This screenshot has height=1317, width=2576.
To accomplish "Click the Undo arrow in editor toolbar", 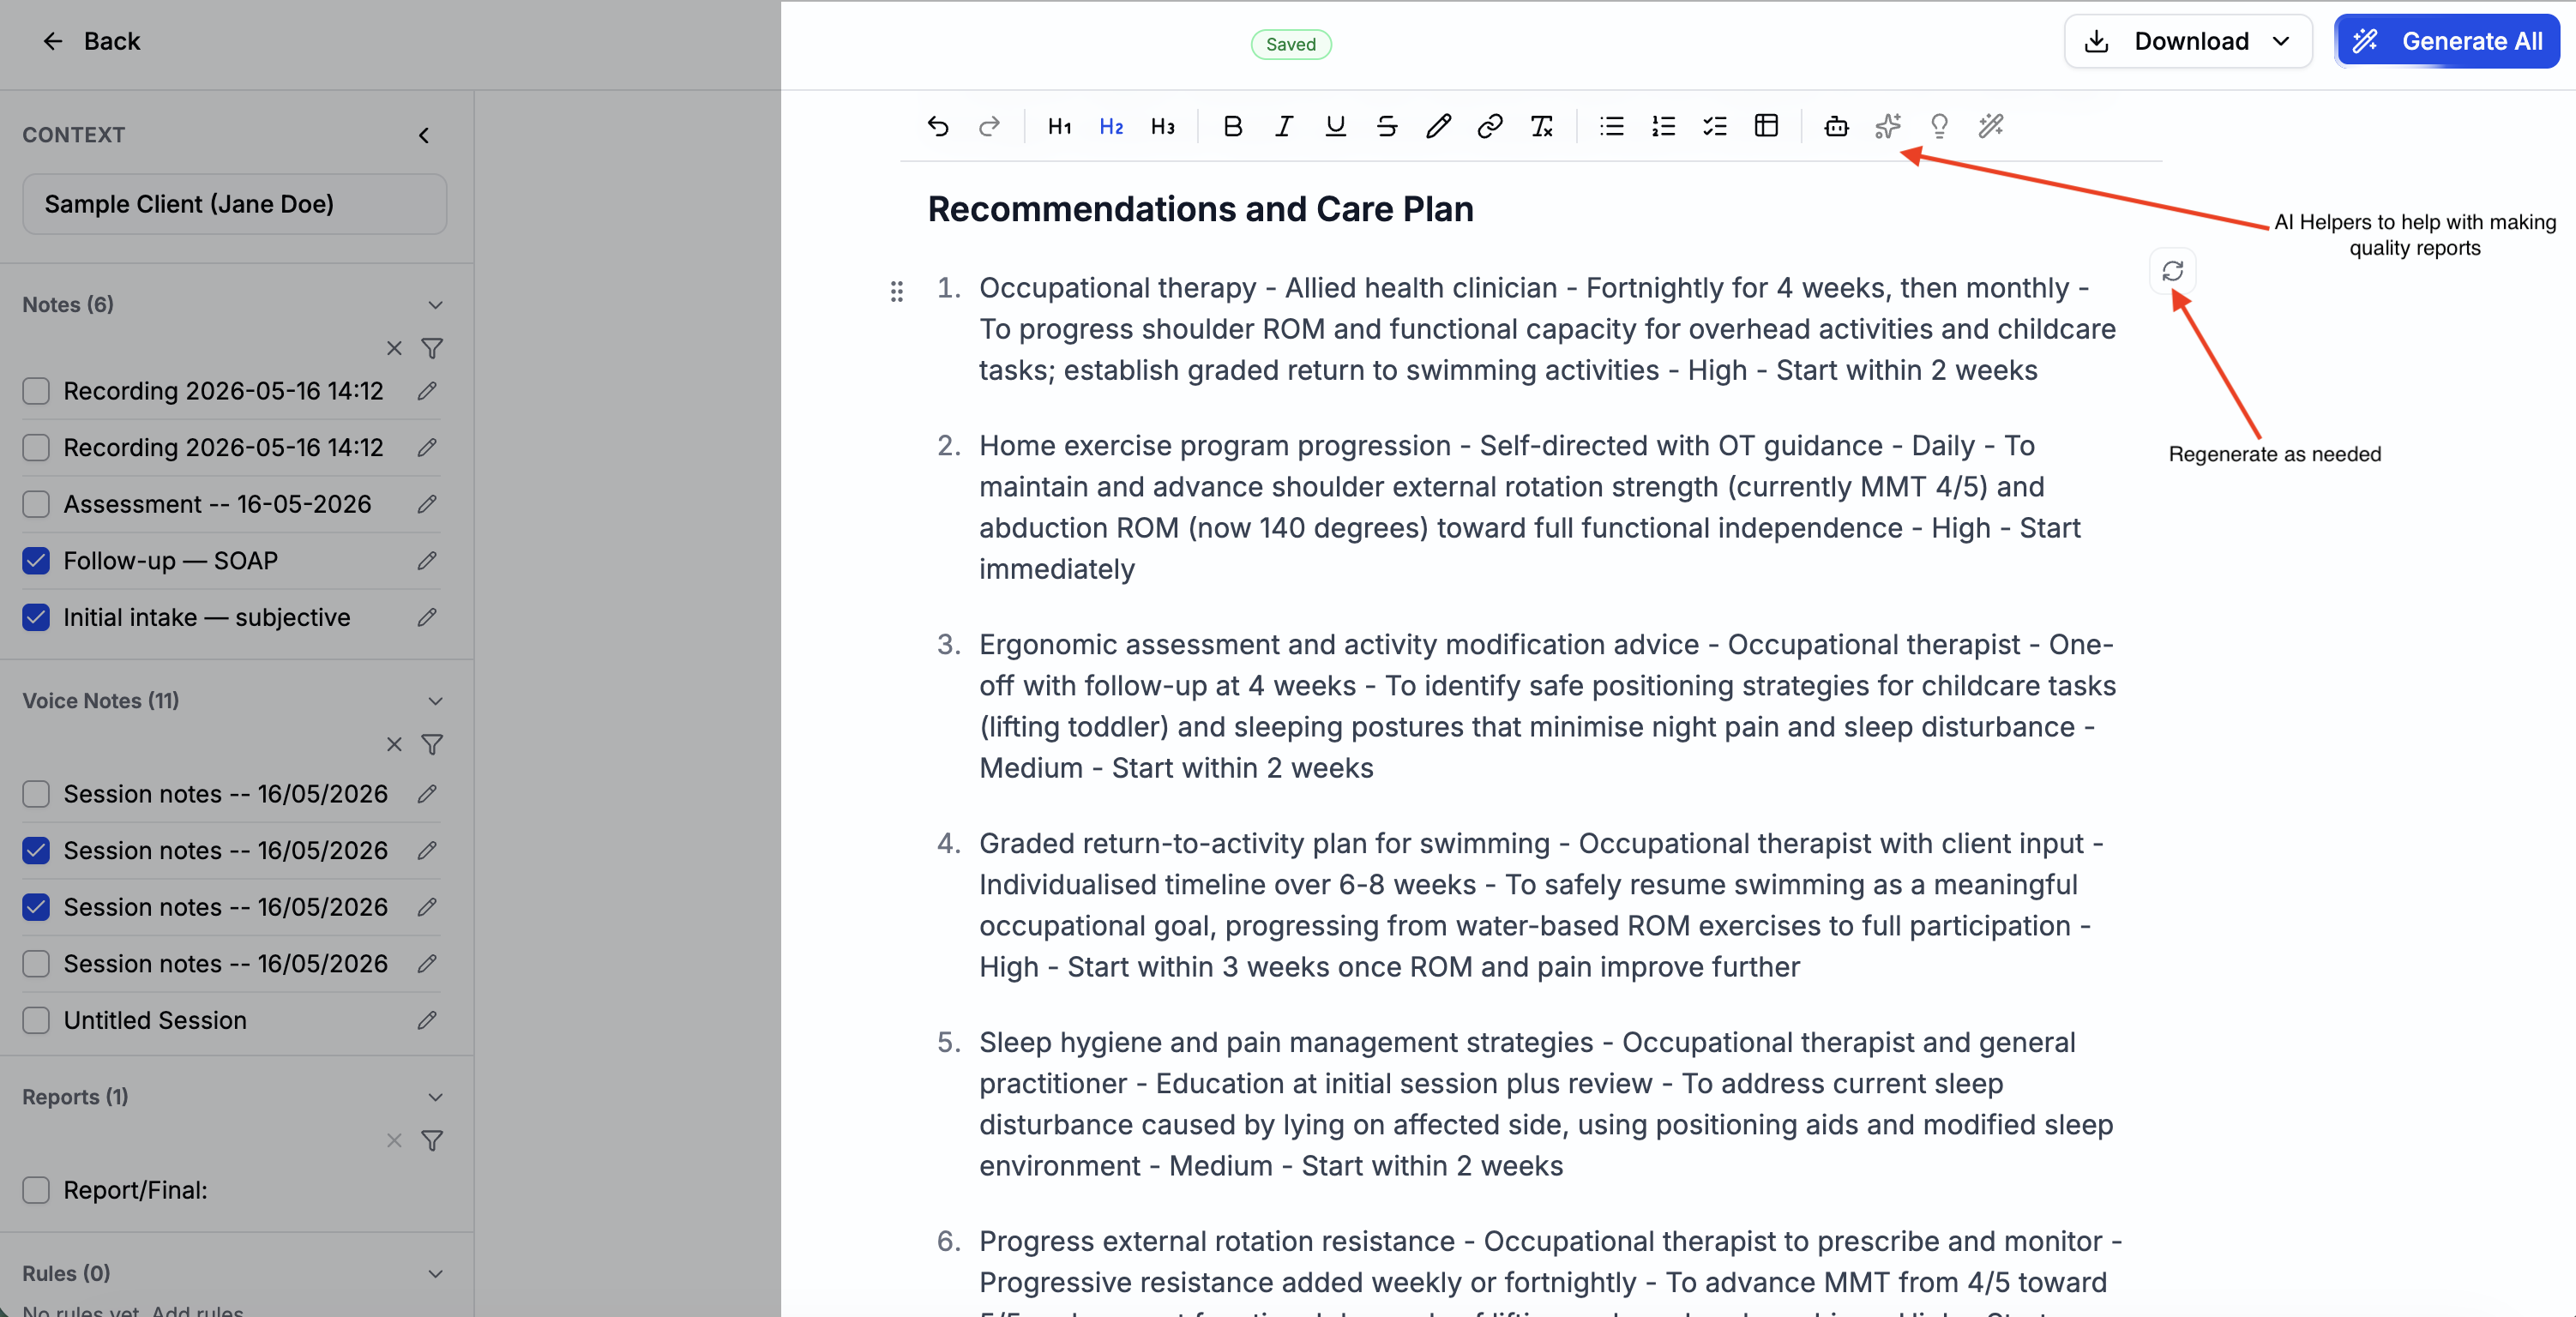I will [x=937, y=126].
